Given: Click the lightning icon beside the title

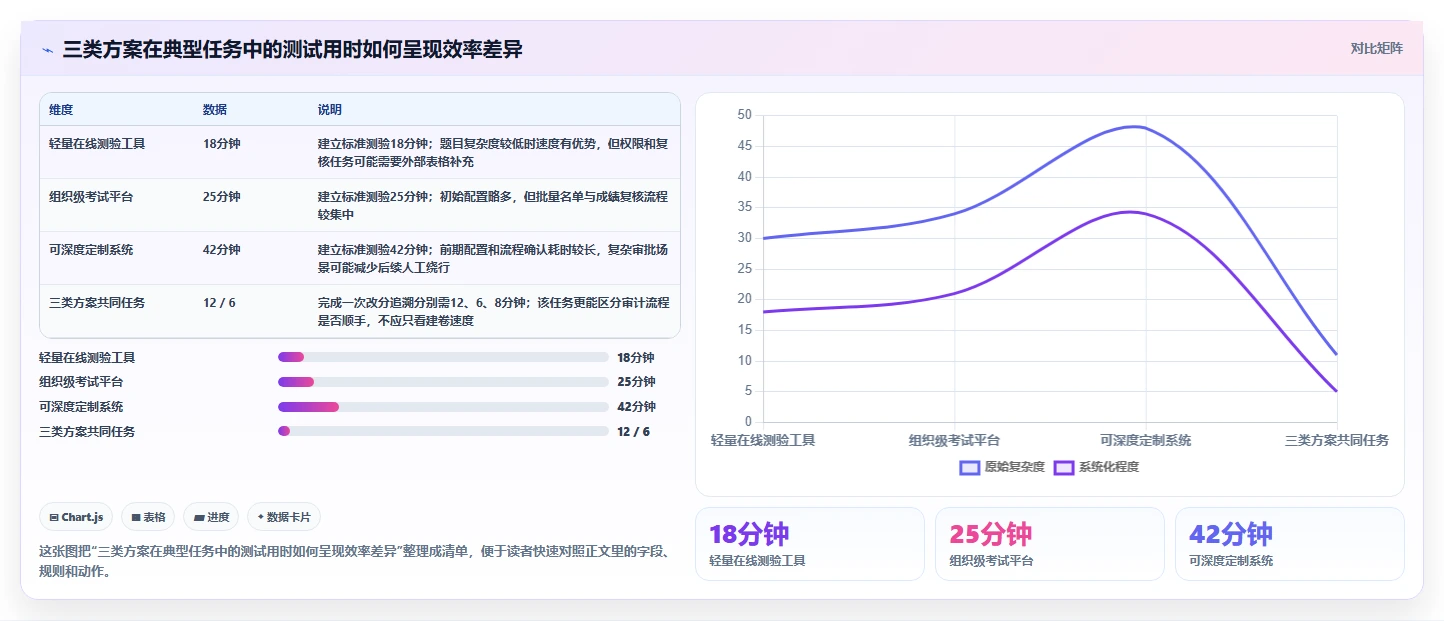Looking at the screenshot, I should [x=48, y=50].
